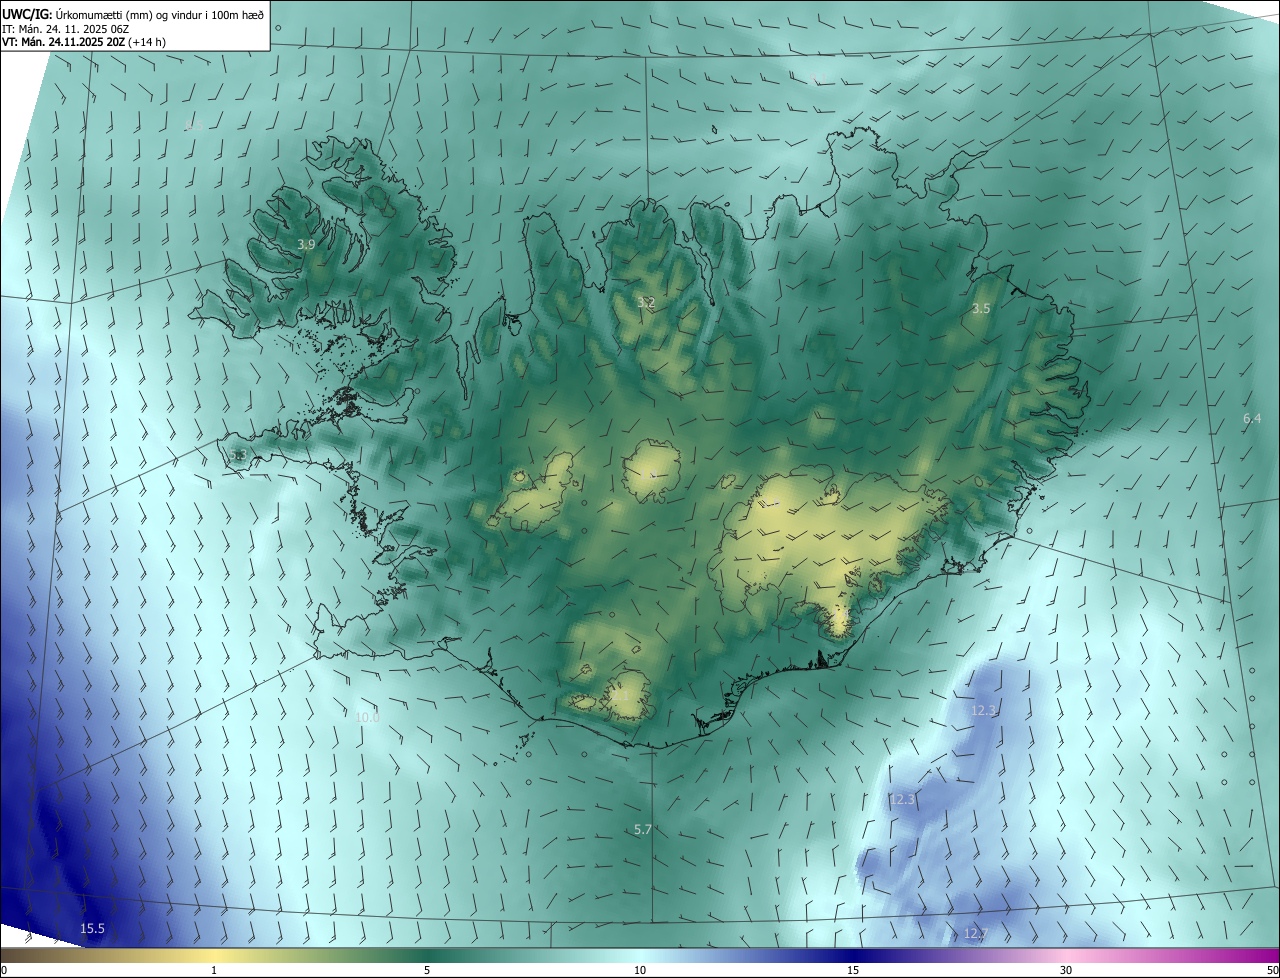Image resolution: width=1280 pixels, height=978 pixels.
Task: Click the 5.7 value label on the map
Action: (x=643, y=829)
